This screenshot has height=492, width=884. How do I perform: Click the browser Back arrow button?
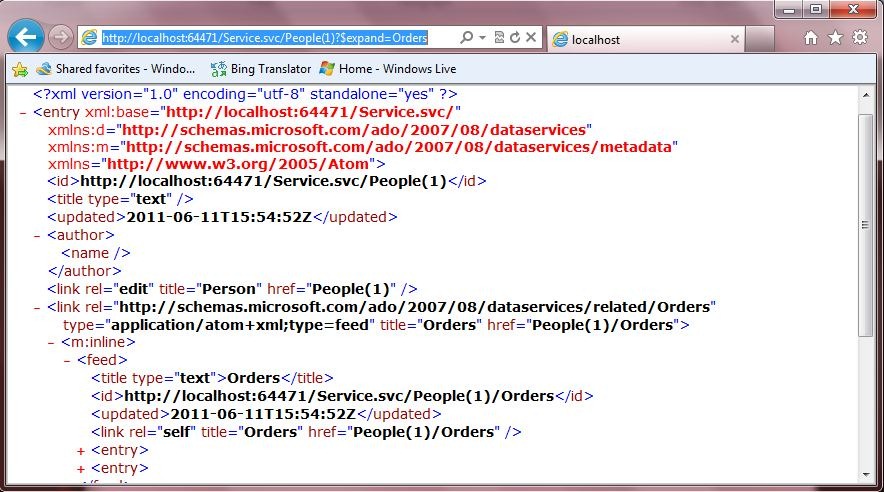click(x=24, y=38)
